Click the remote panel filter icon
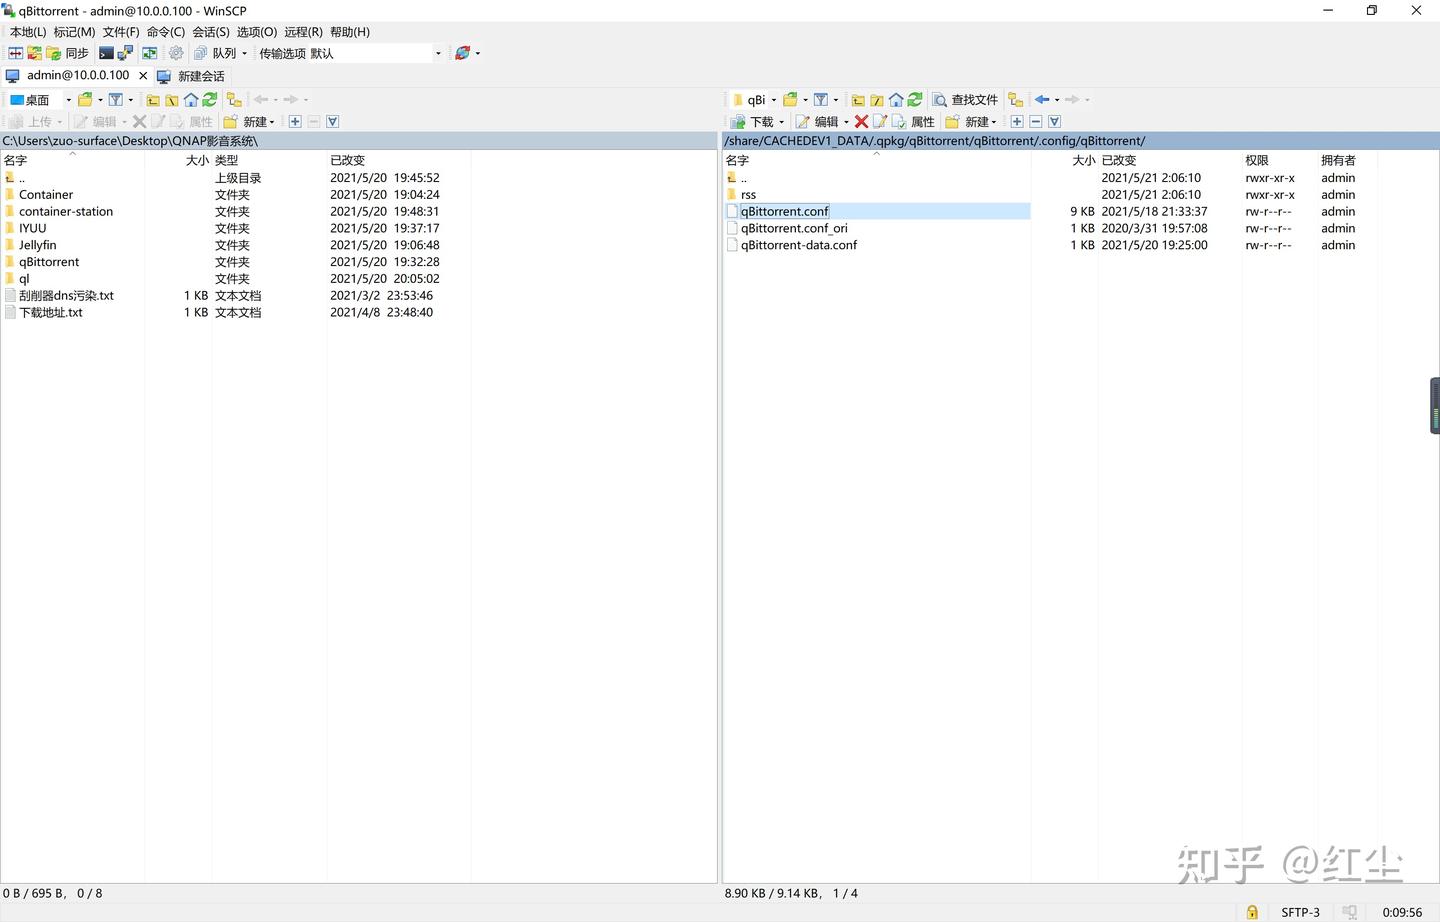 pos(821,99)
